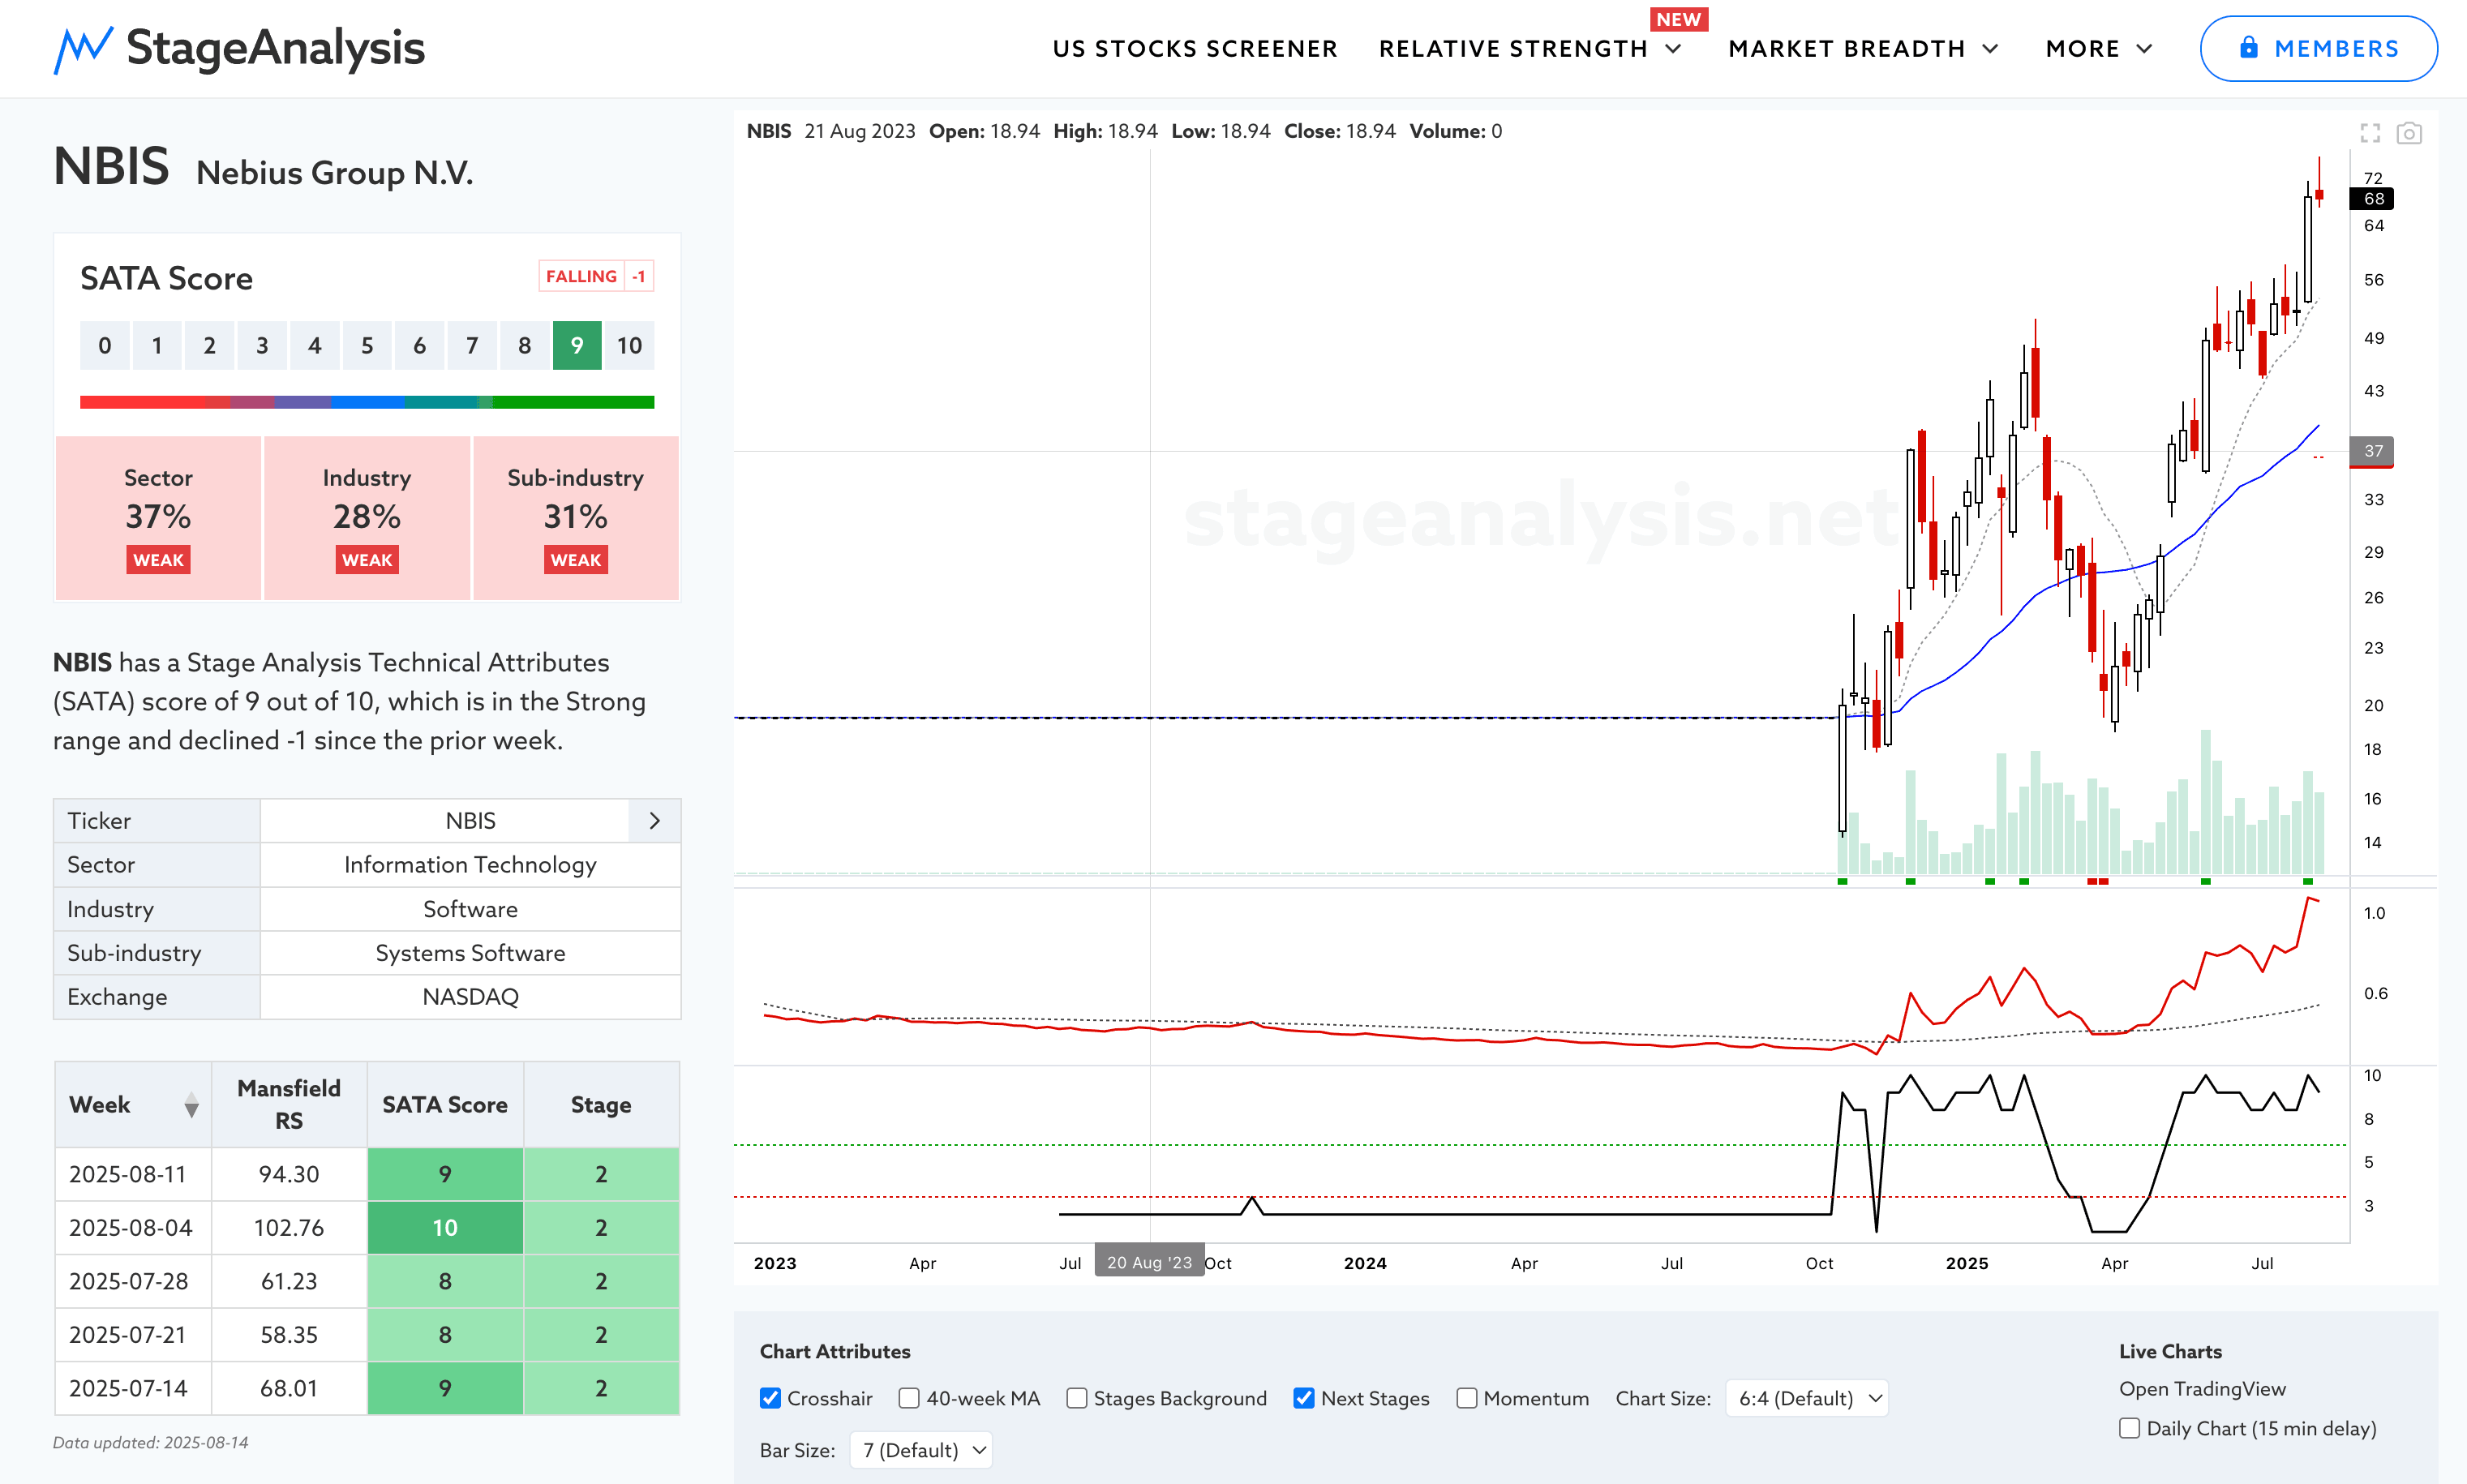Click SATA score box 9
Viewport: 2467px width, 1484px height.
pyautogui.click(x=577, y=346)
